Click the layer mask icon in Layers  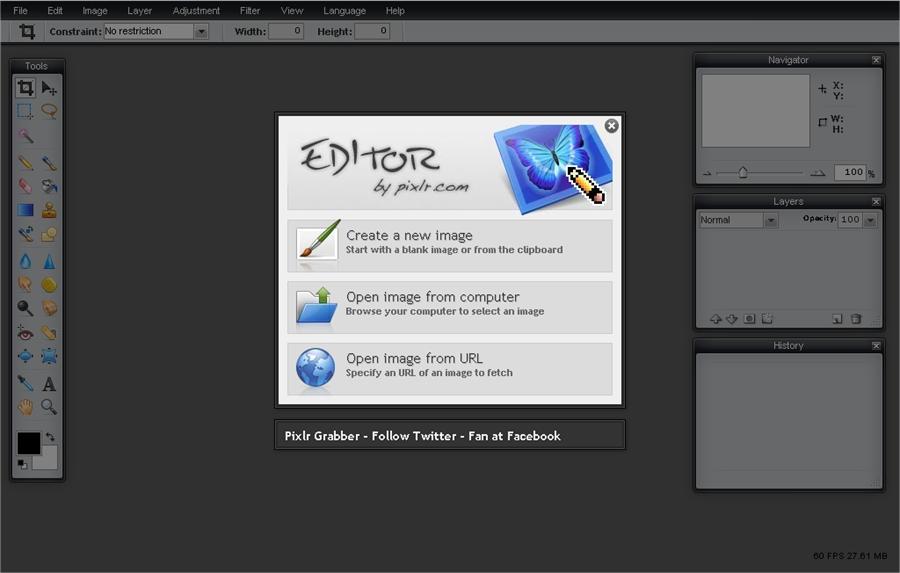coord(749,319)
